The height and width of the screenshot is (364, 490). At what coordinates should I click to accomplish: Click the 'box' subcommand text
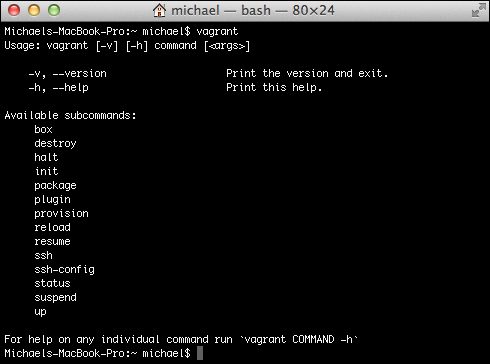click(43, 129)
